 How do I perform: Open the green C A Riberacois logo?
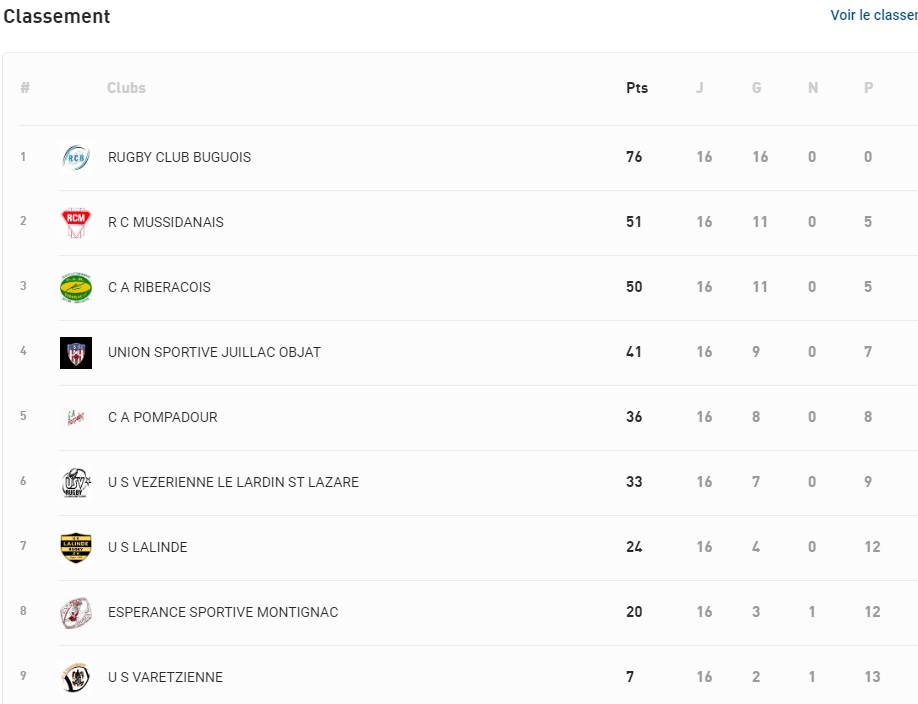pyautogui.click(x=76, y=288)
